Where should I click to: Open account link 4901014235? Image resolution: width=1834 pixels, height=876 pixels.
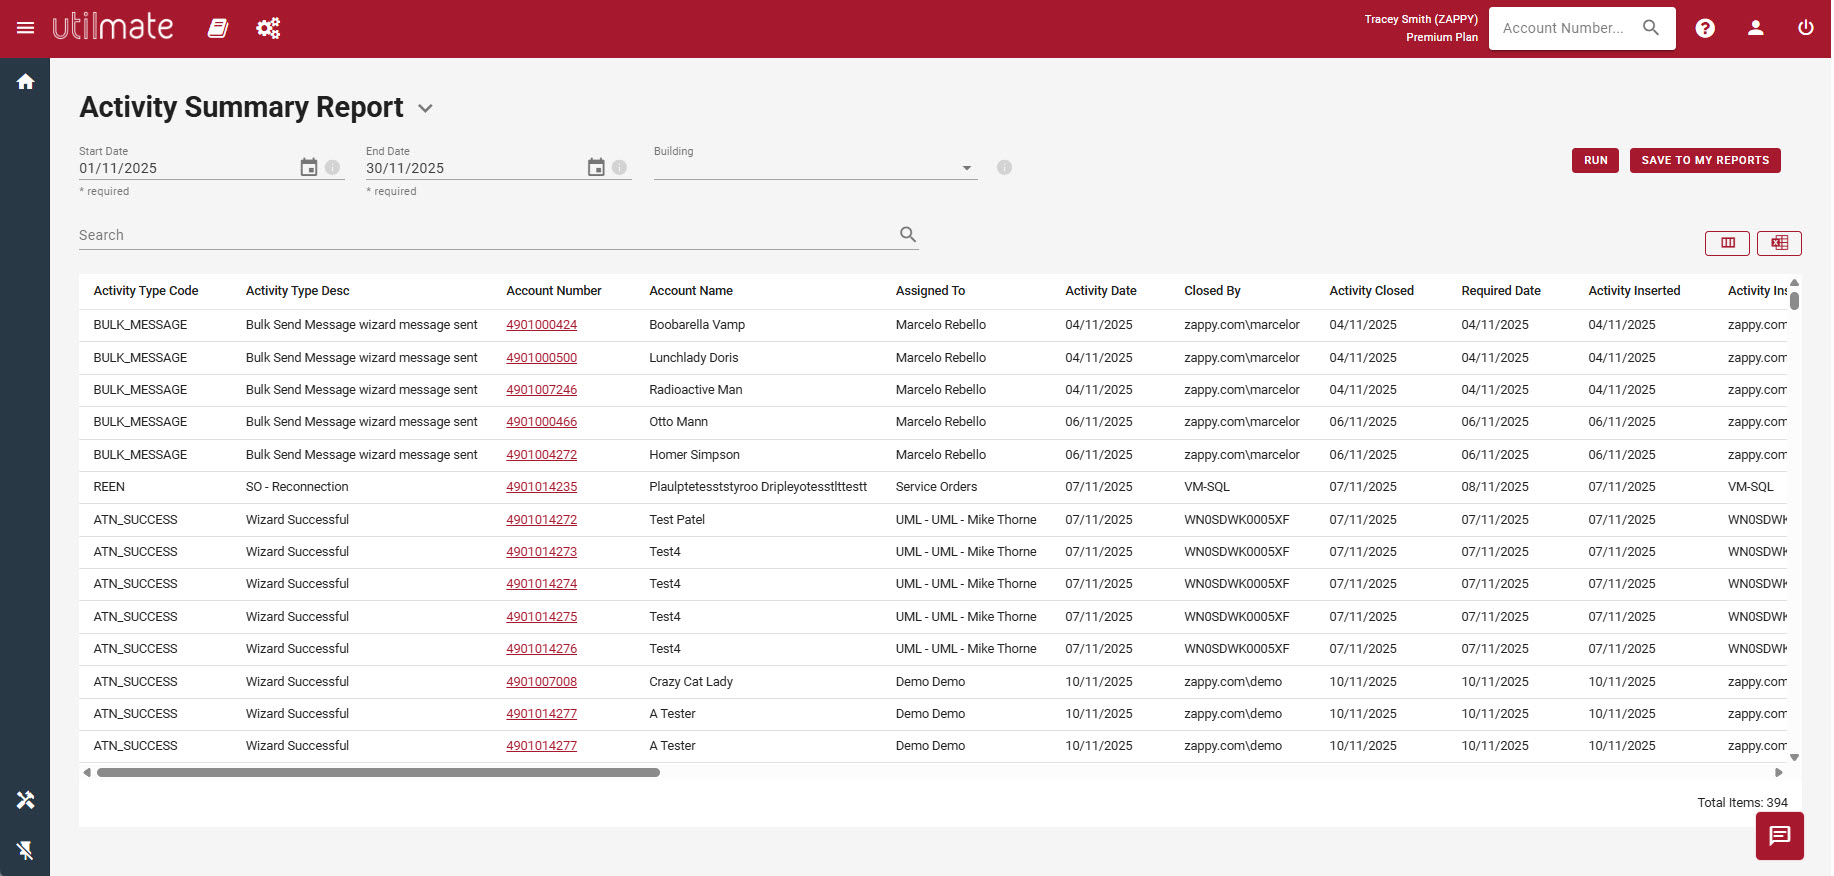click(x=541, y=487)
